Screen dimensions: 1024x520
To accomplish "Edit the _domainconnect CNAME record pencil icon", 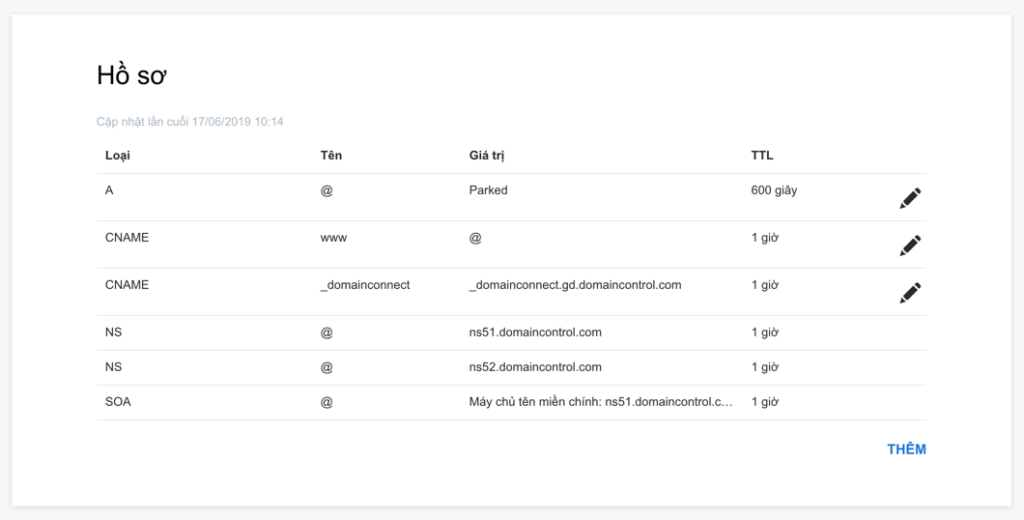I will coord(910,293).
